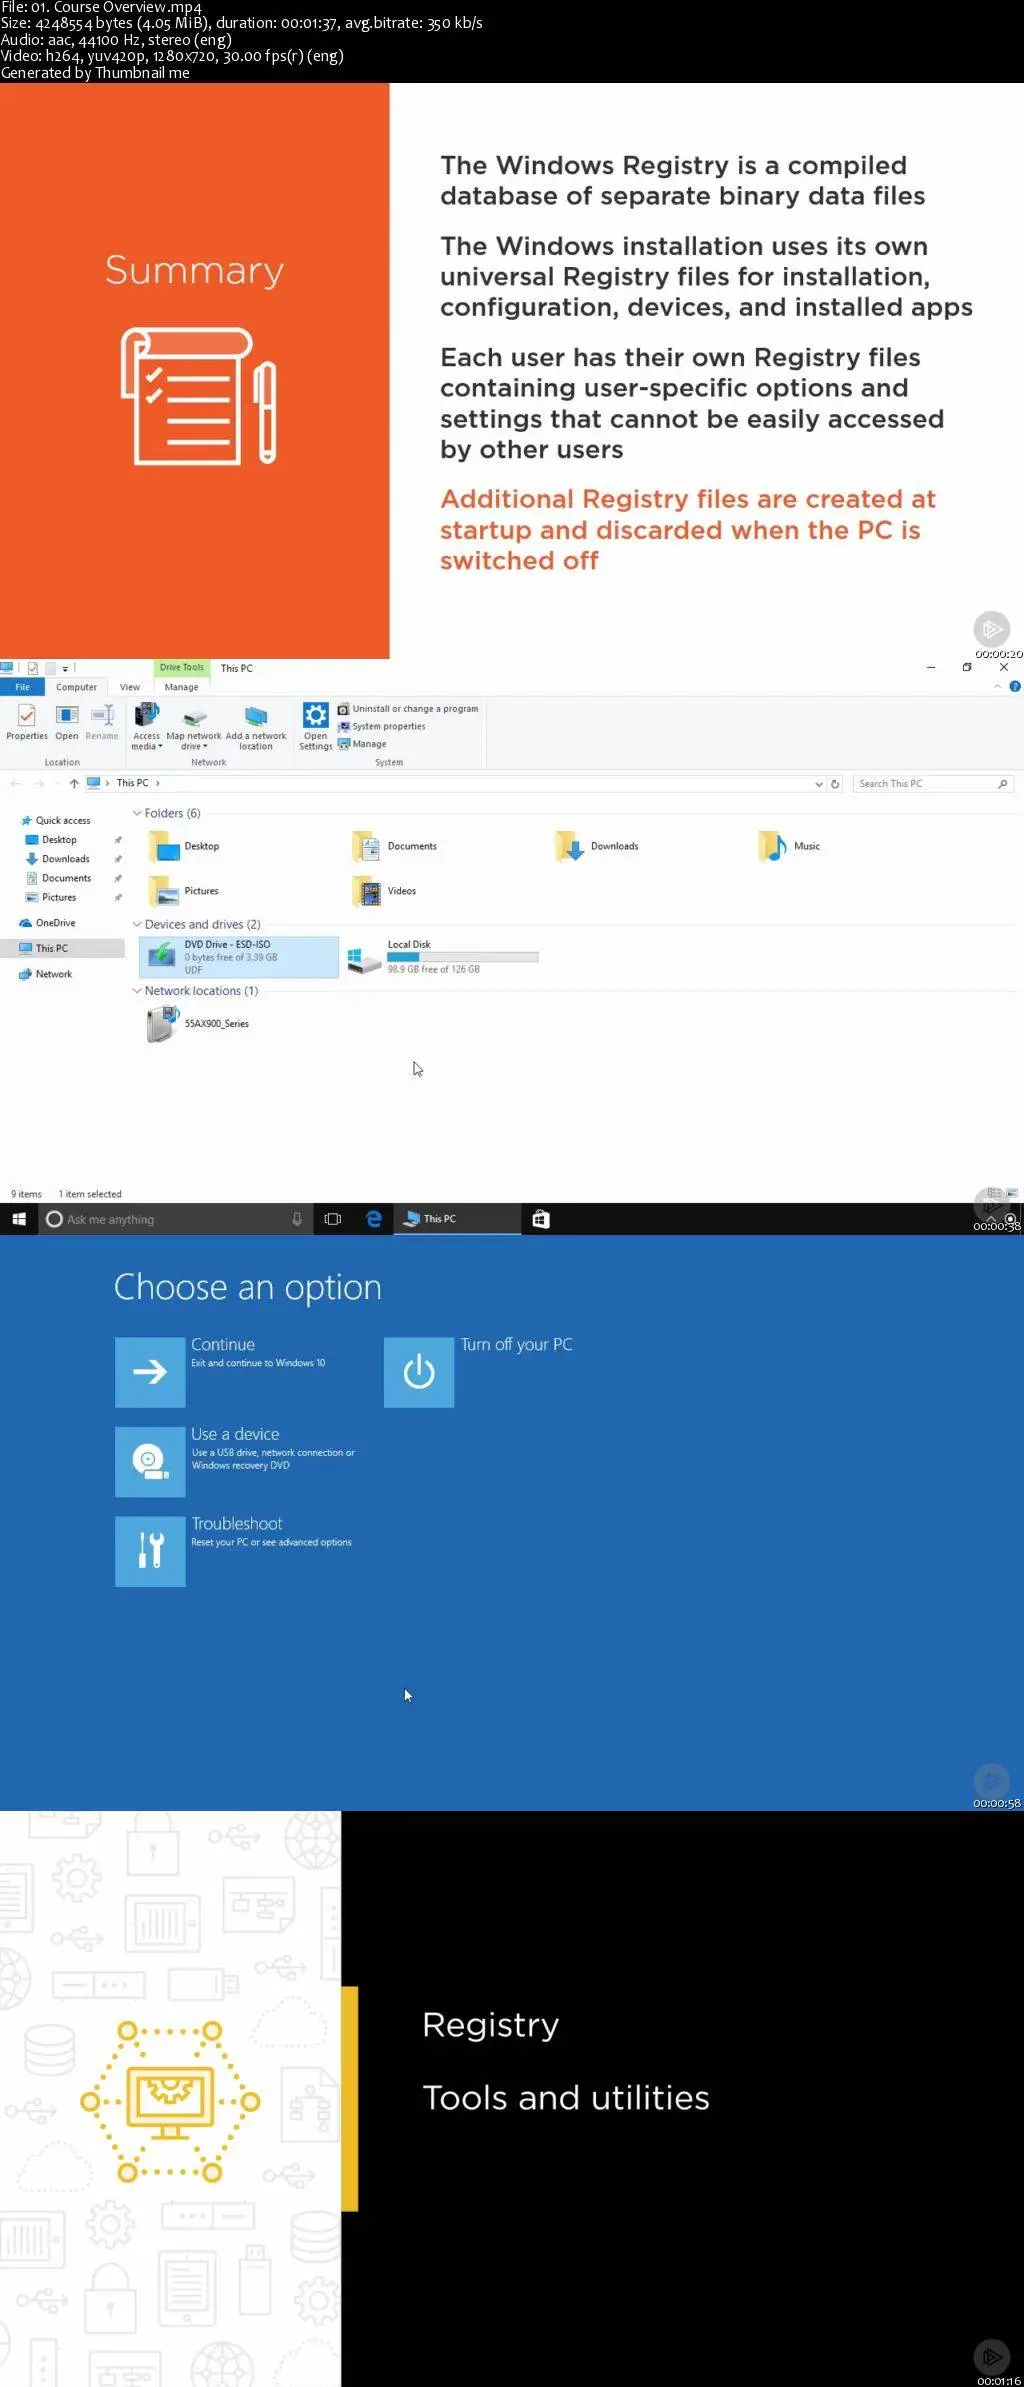The image size is (1024, 2387).
Task: Click the Drive Tools contextual tab header
Action: 181,667
